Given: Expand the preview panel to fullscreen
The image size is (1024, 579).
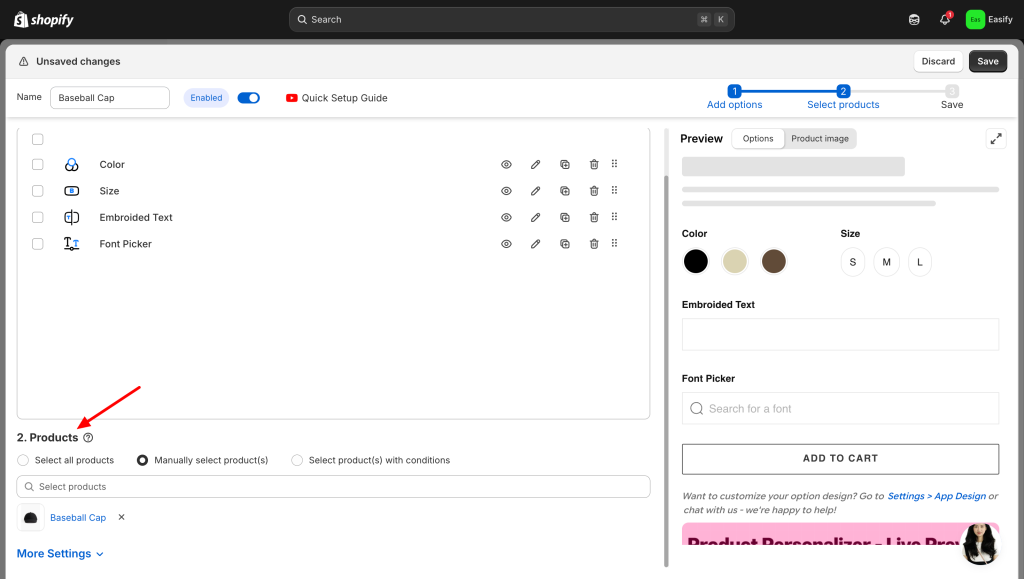Looking at the screenshot, I should [x=996, y=139].
